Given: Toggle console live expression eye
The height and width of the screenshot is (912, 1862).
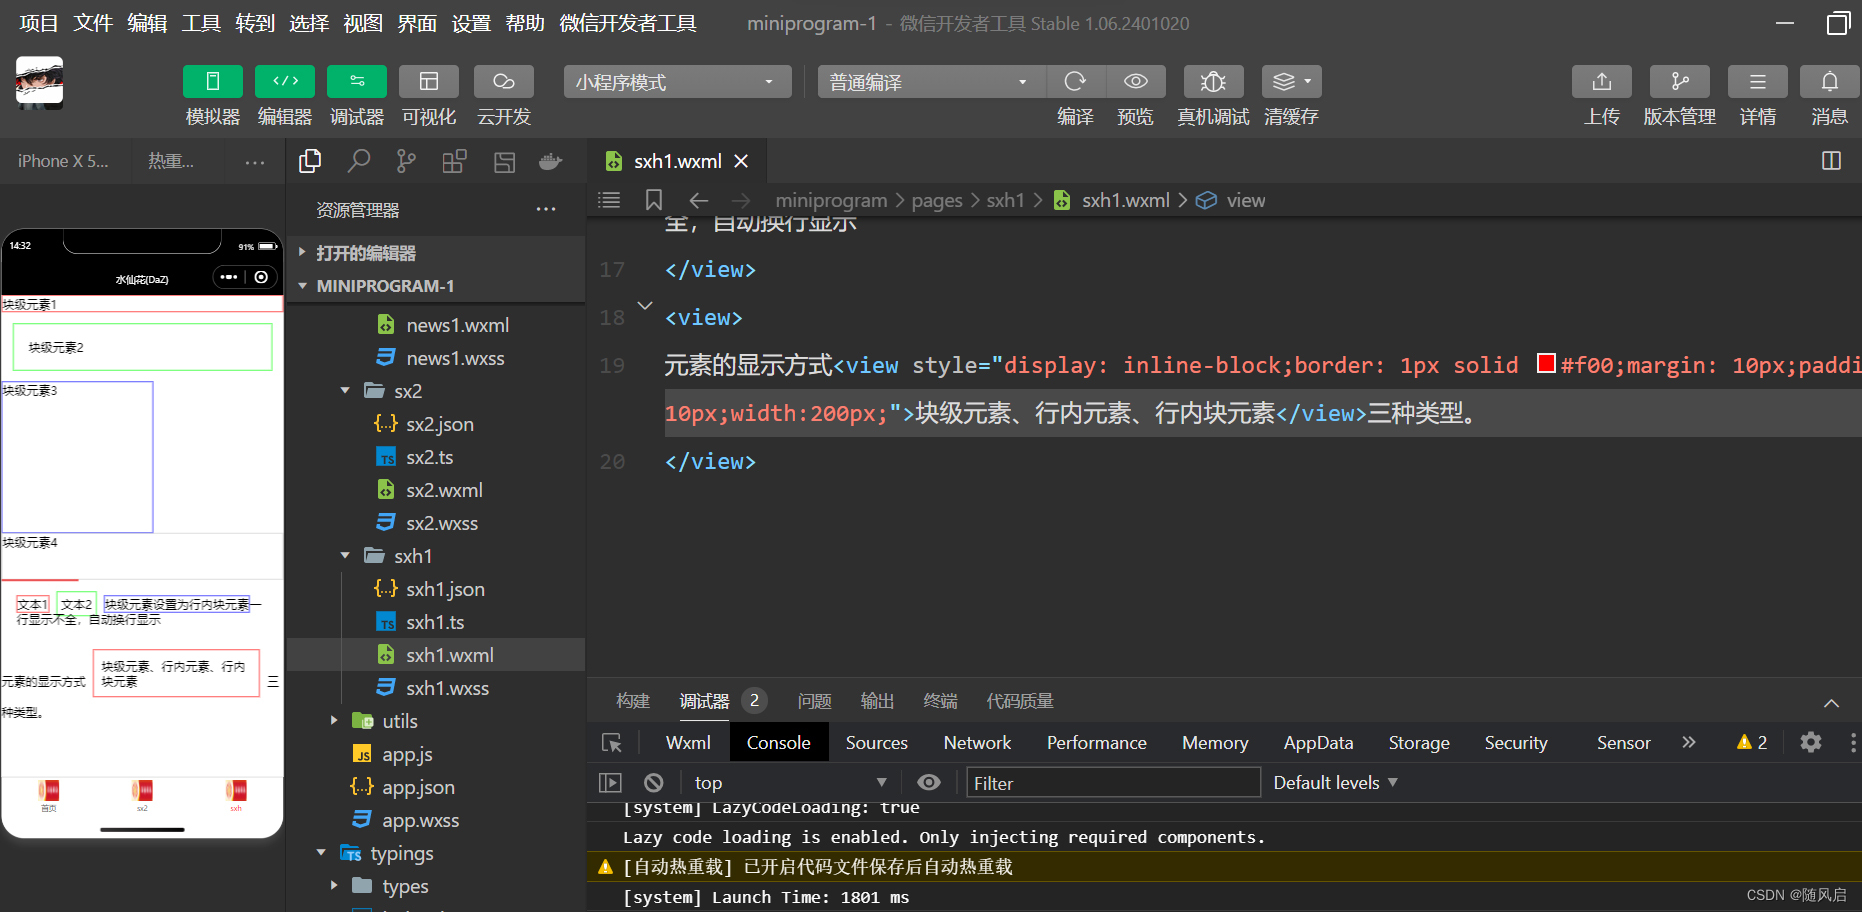Looking at the screenshot, I should tap(929, 783).
